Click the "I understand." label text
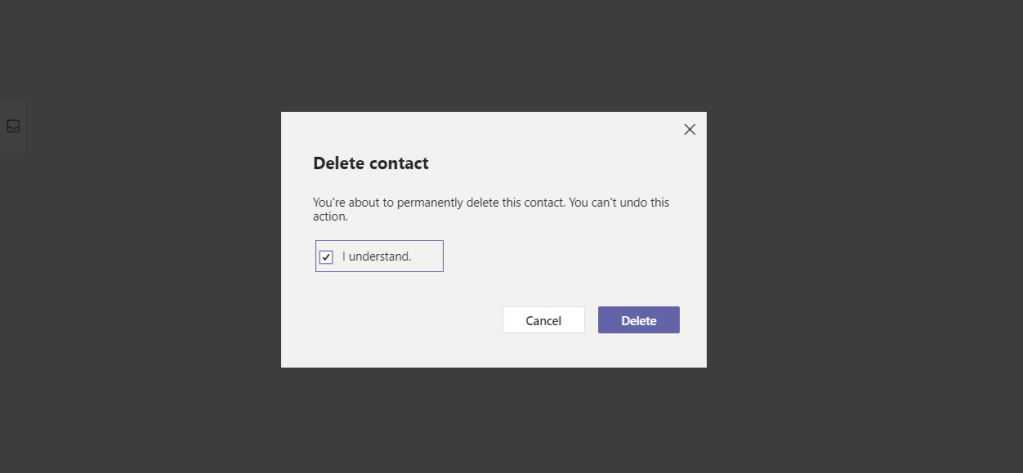The width and height of the screenshot is (1023, 473). coord(376,256)
